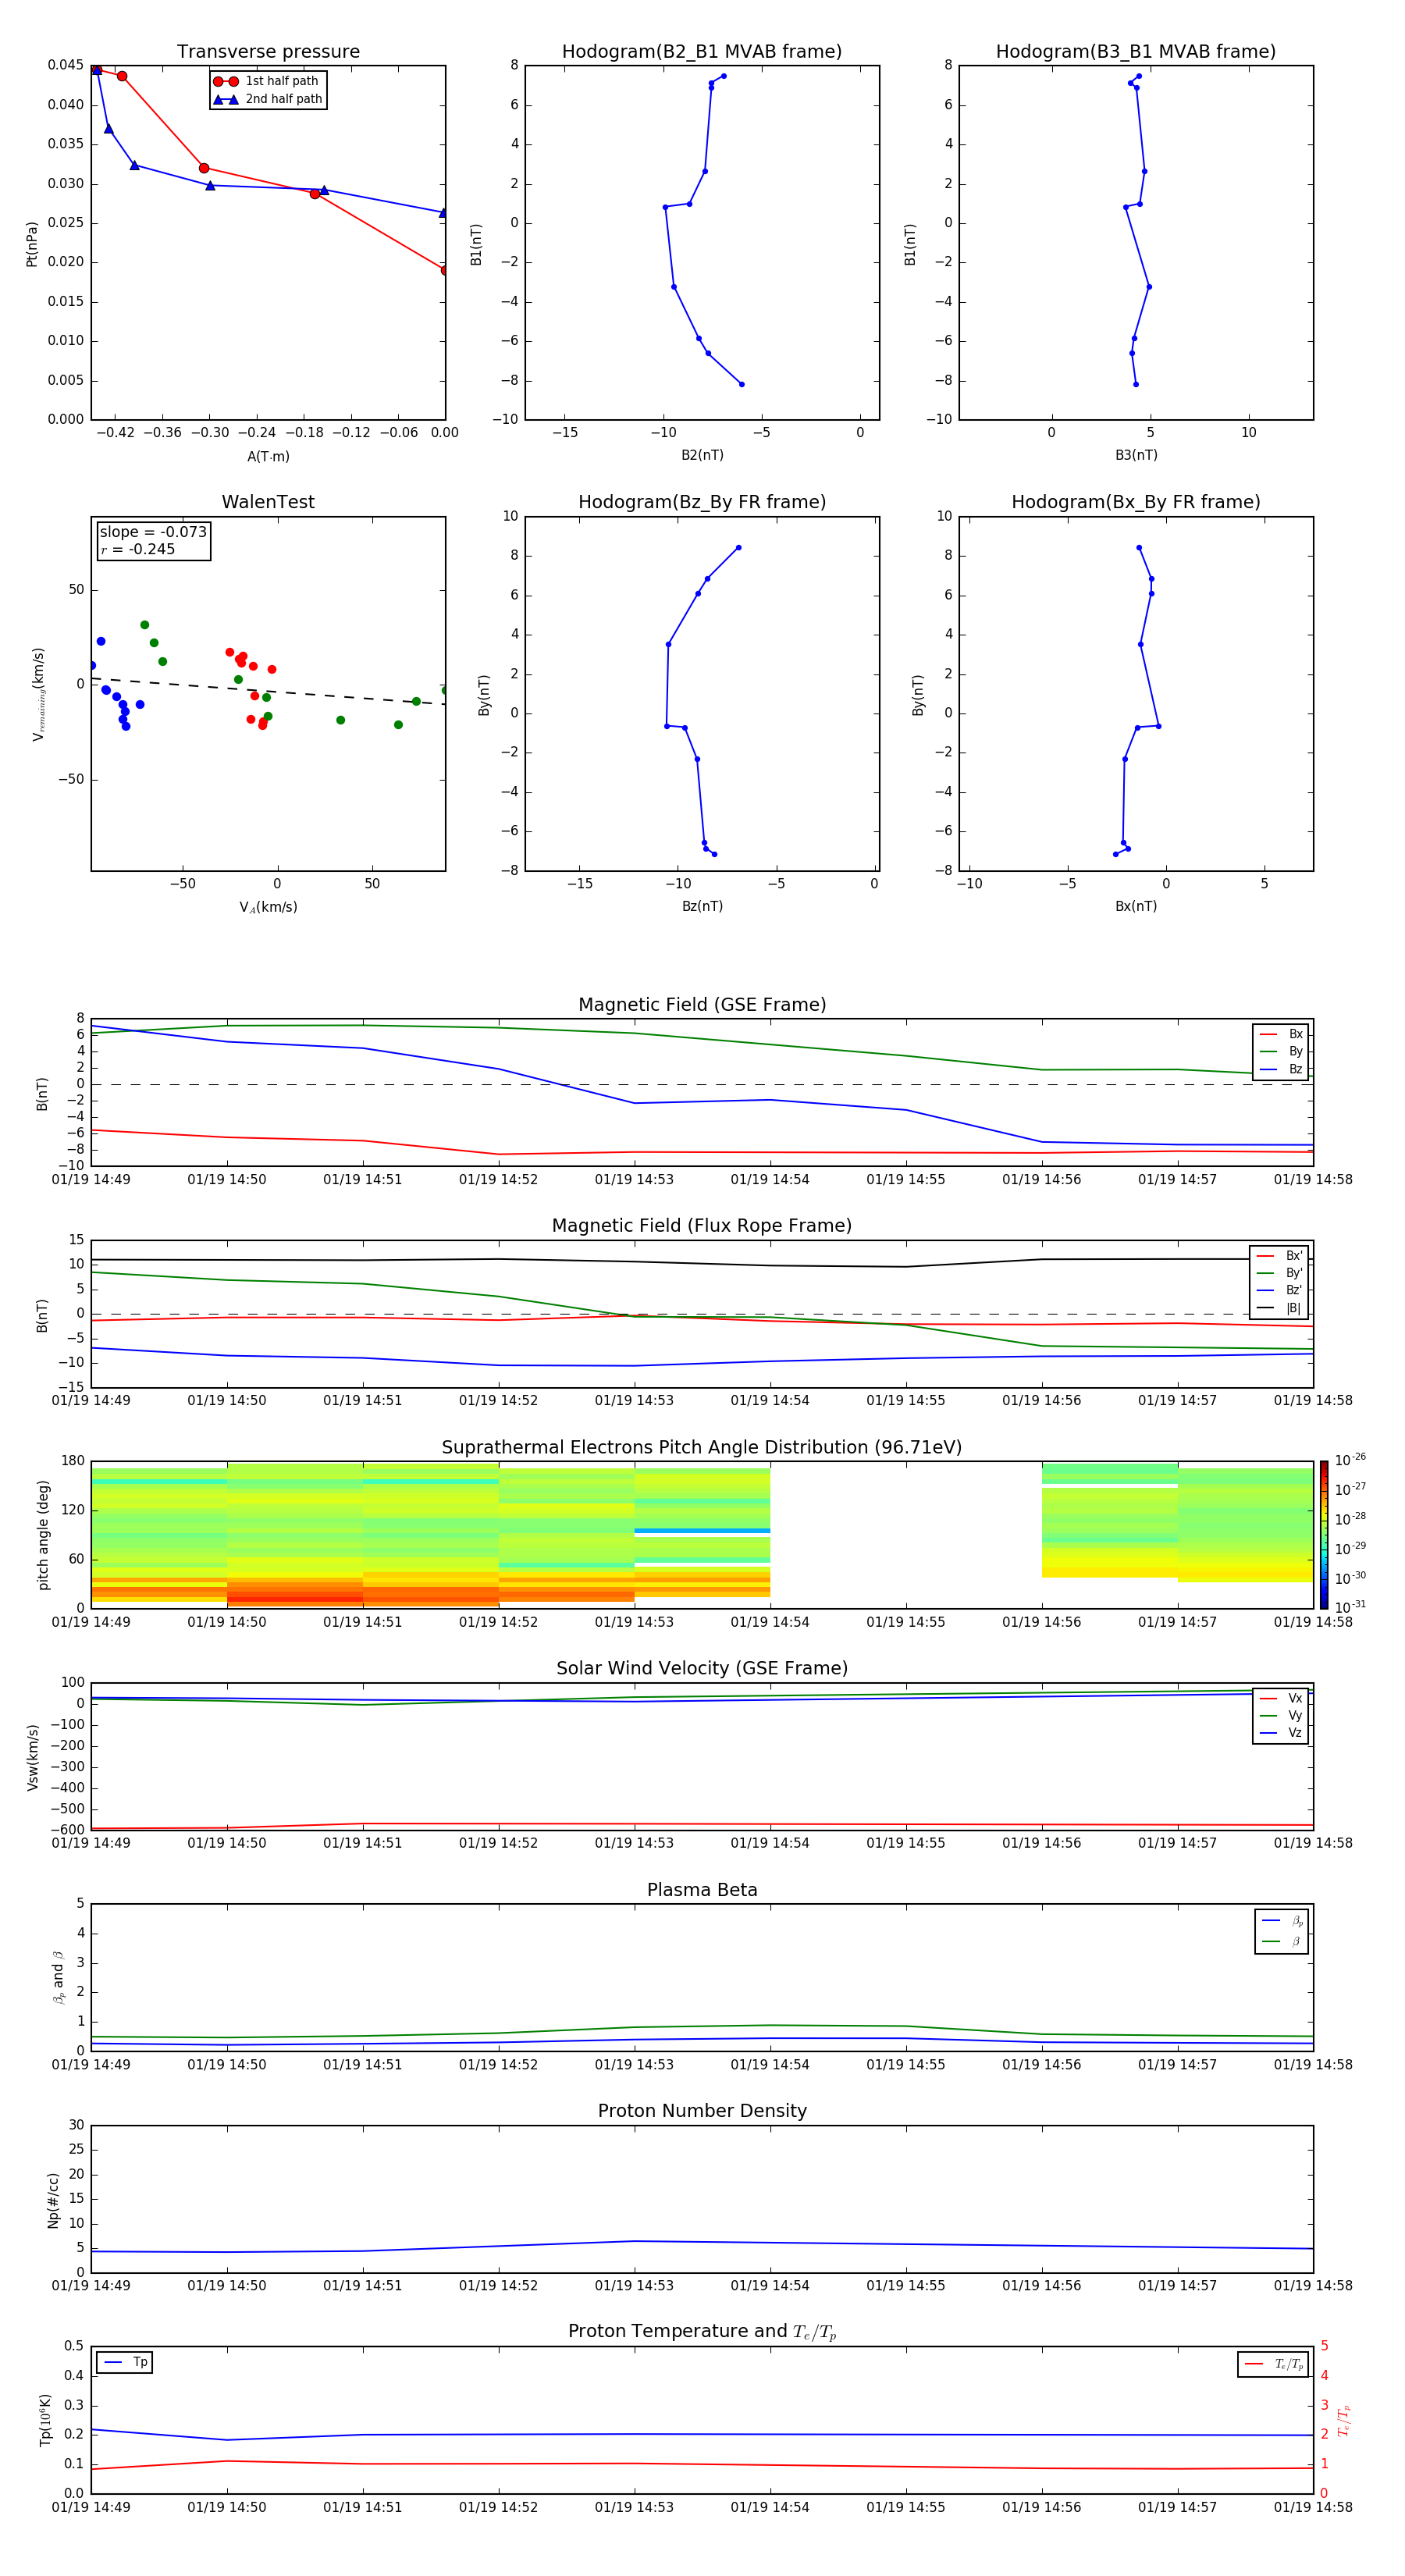The image size is (1405, 2576).
Task: Click the 'Magnetic Field (GSE Frame)' title
Action: click(x=702, y=1005)
